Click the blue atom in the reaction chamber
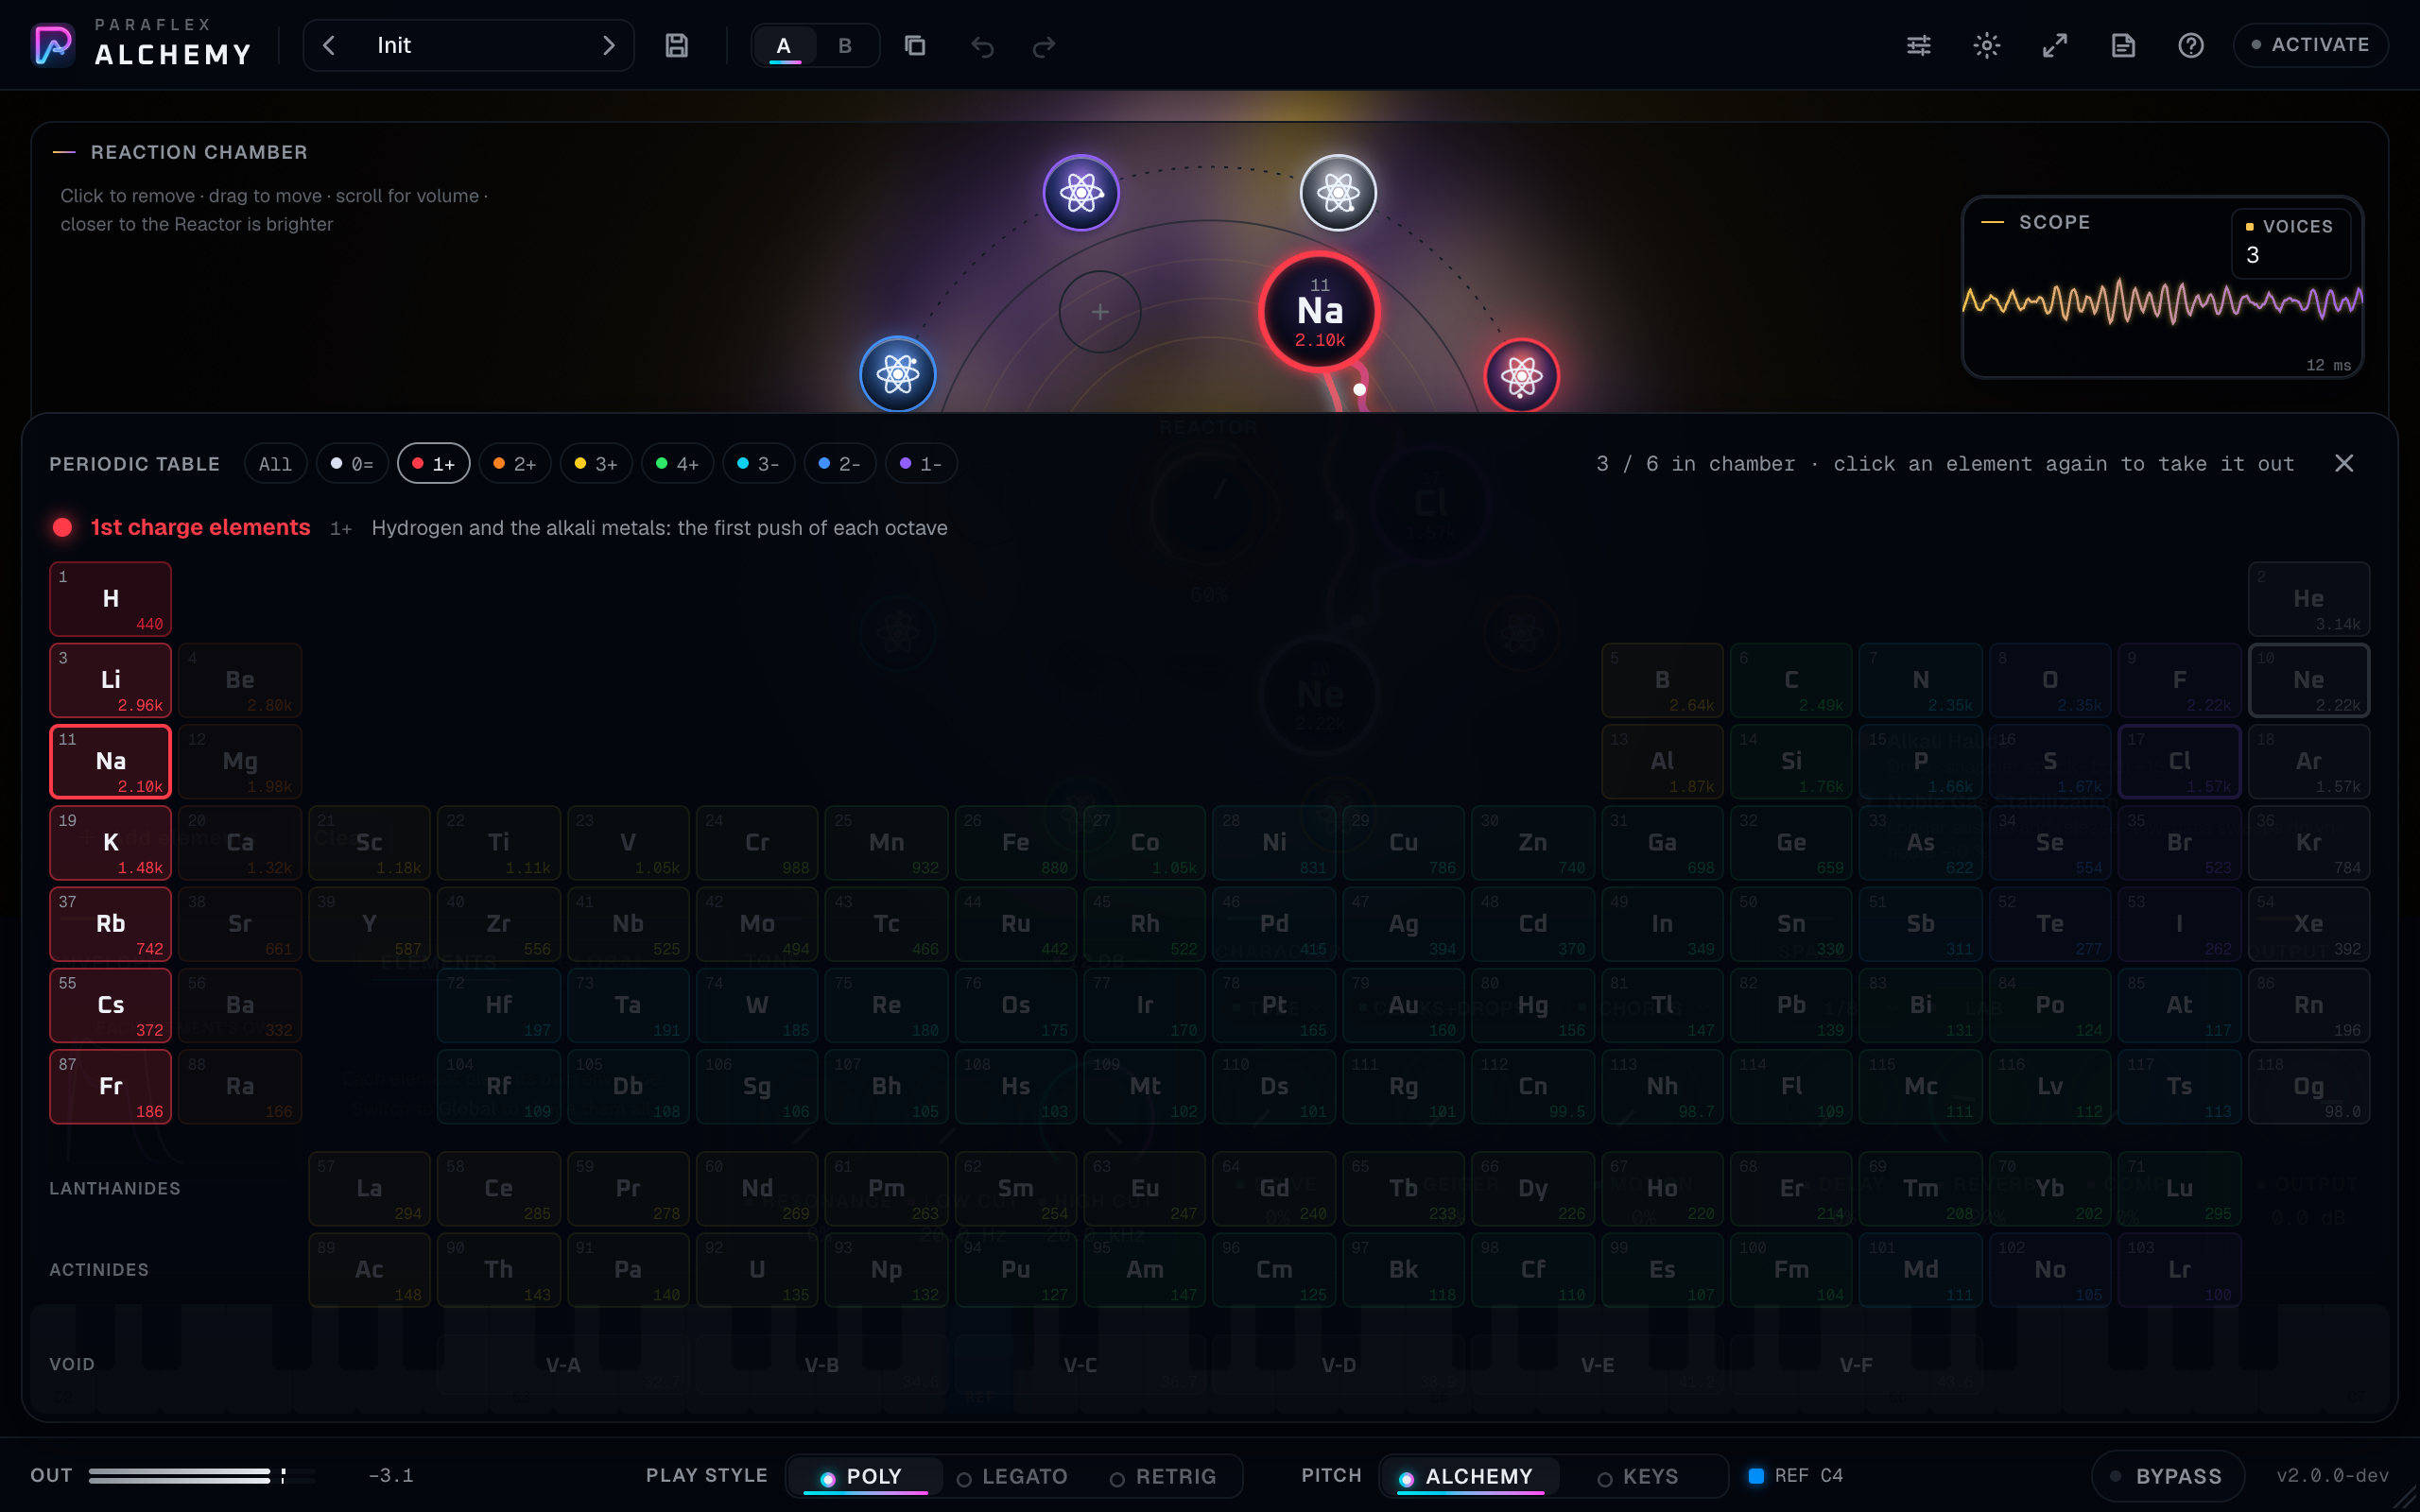The width and height of the screenshot is (2420, 1512). click(898, 374)
